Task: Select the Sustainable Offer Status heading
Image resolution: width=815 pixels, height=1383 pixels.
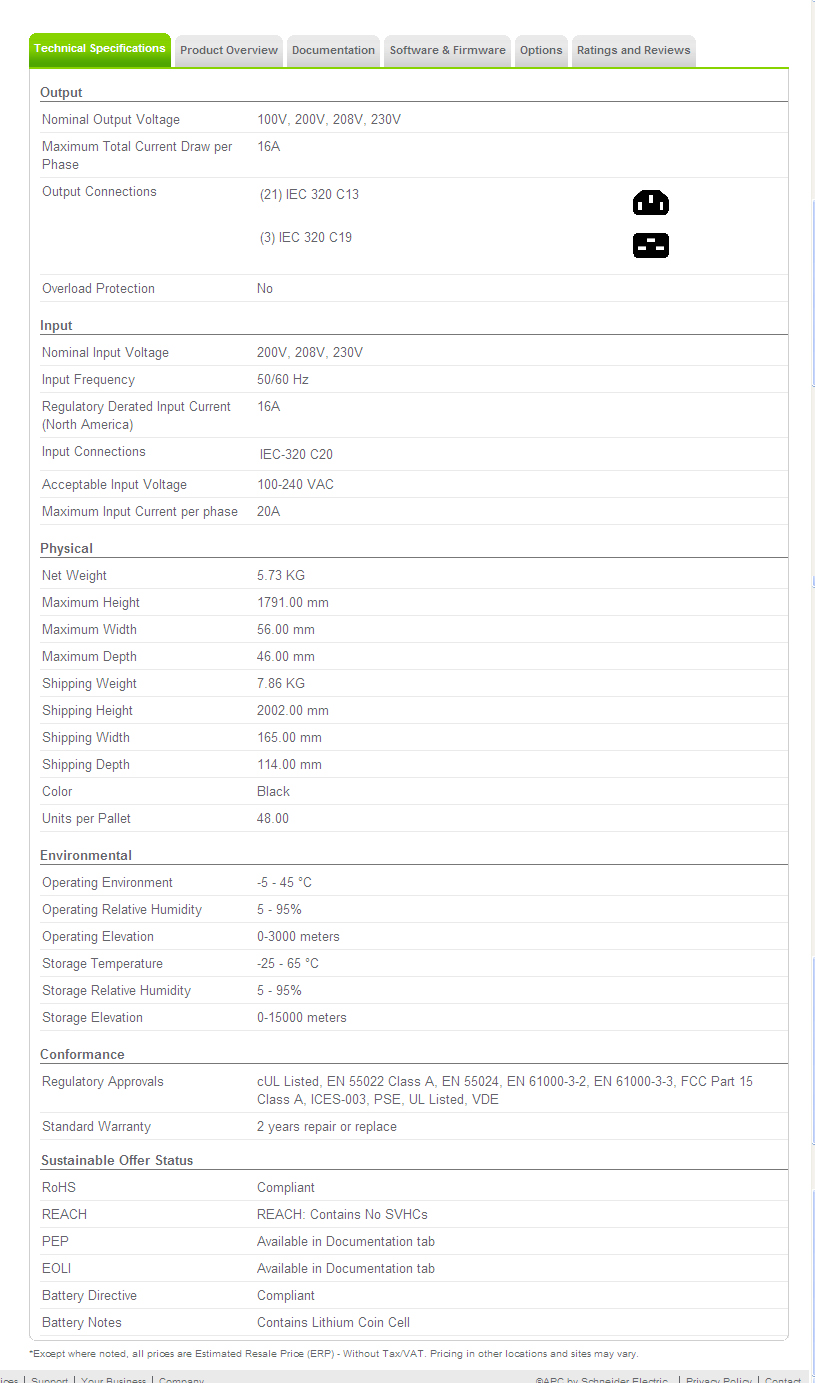Action: (117, 1161)
